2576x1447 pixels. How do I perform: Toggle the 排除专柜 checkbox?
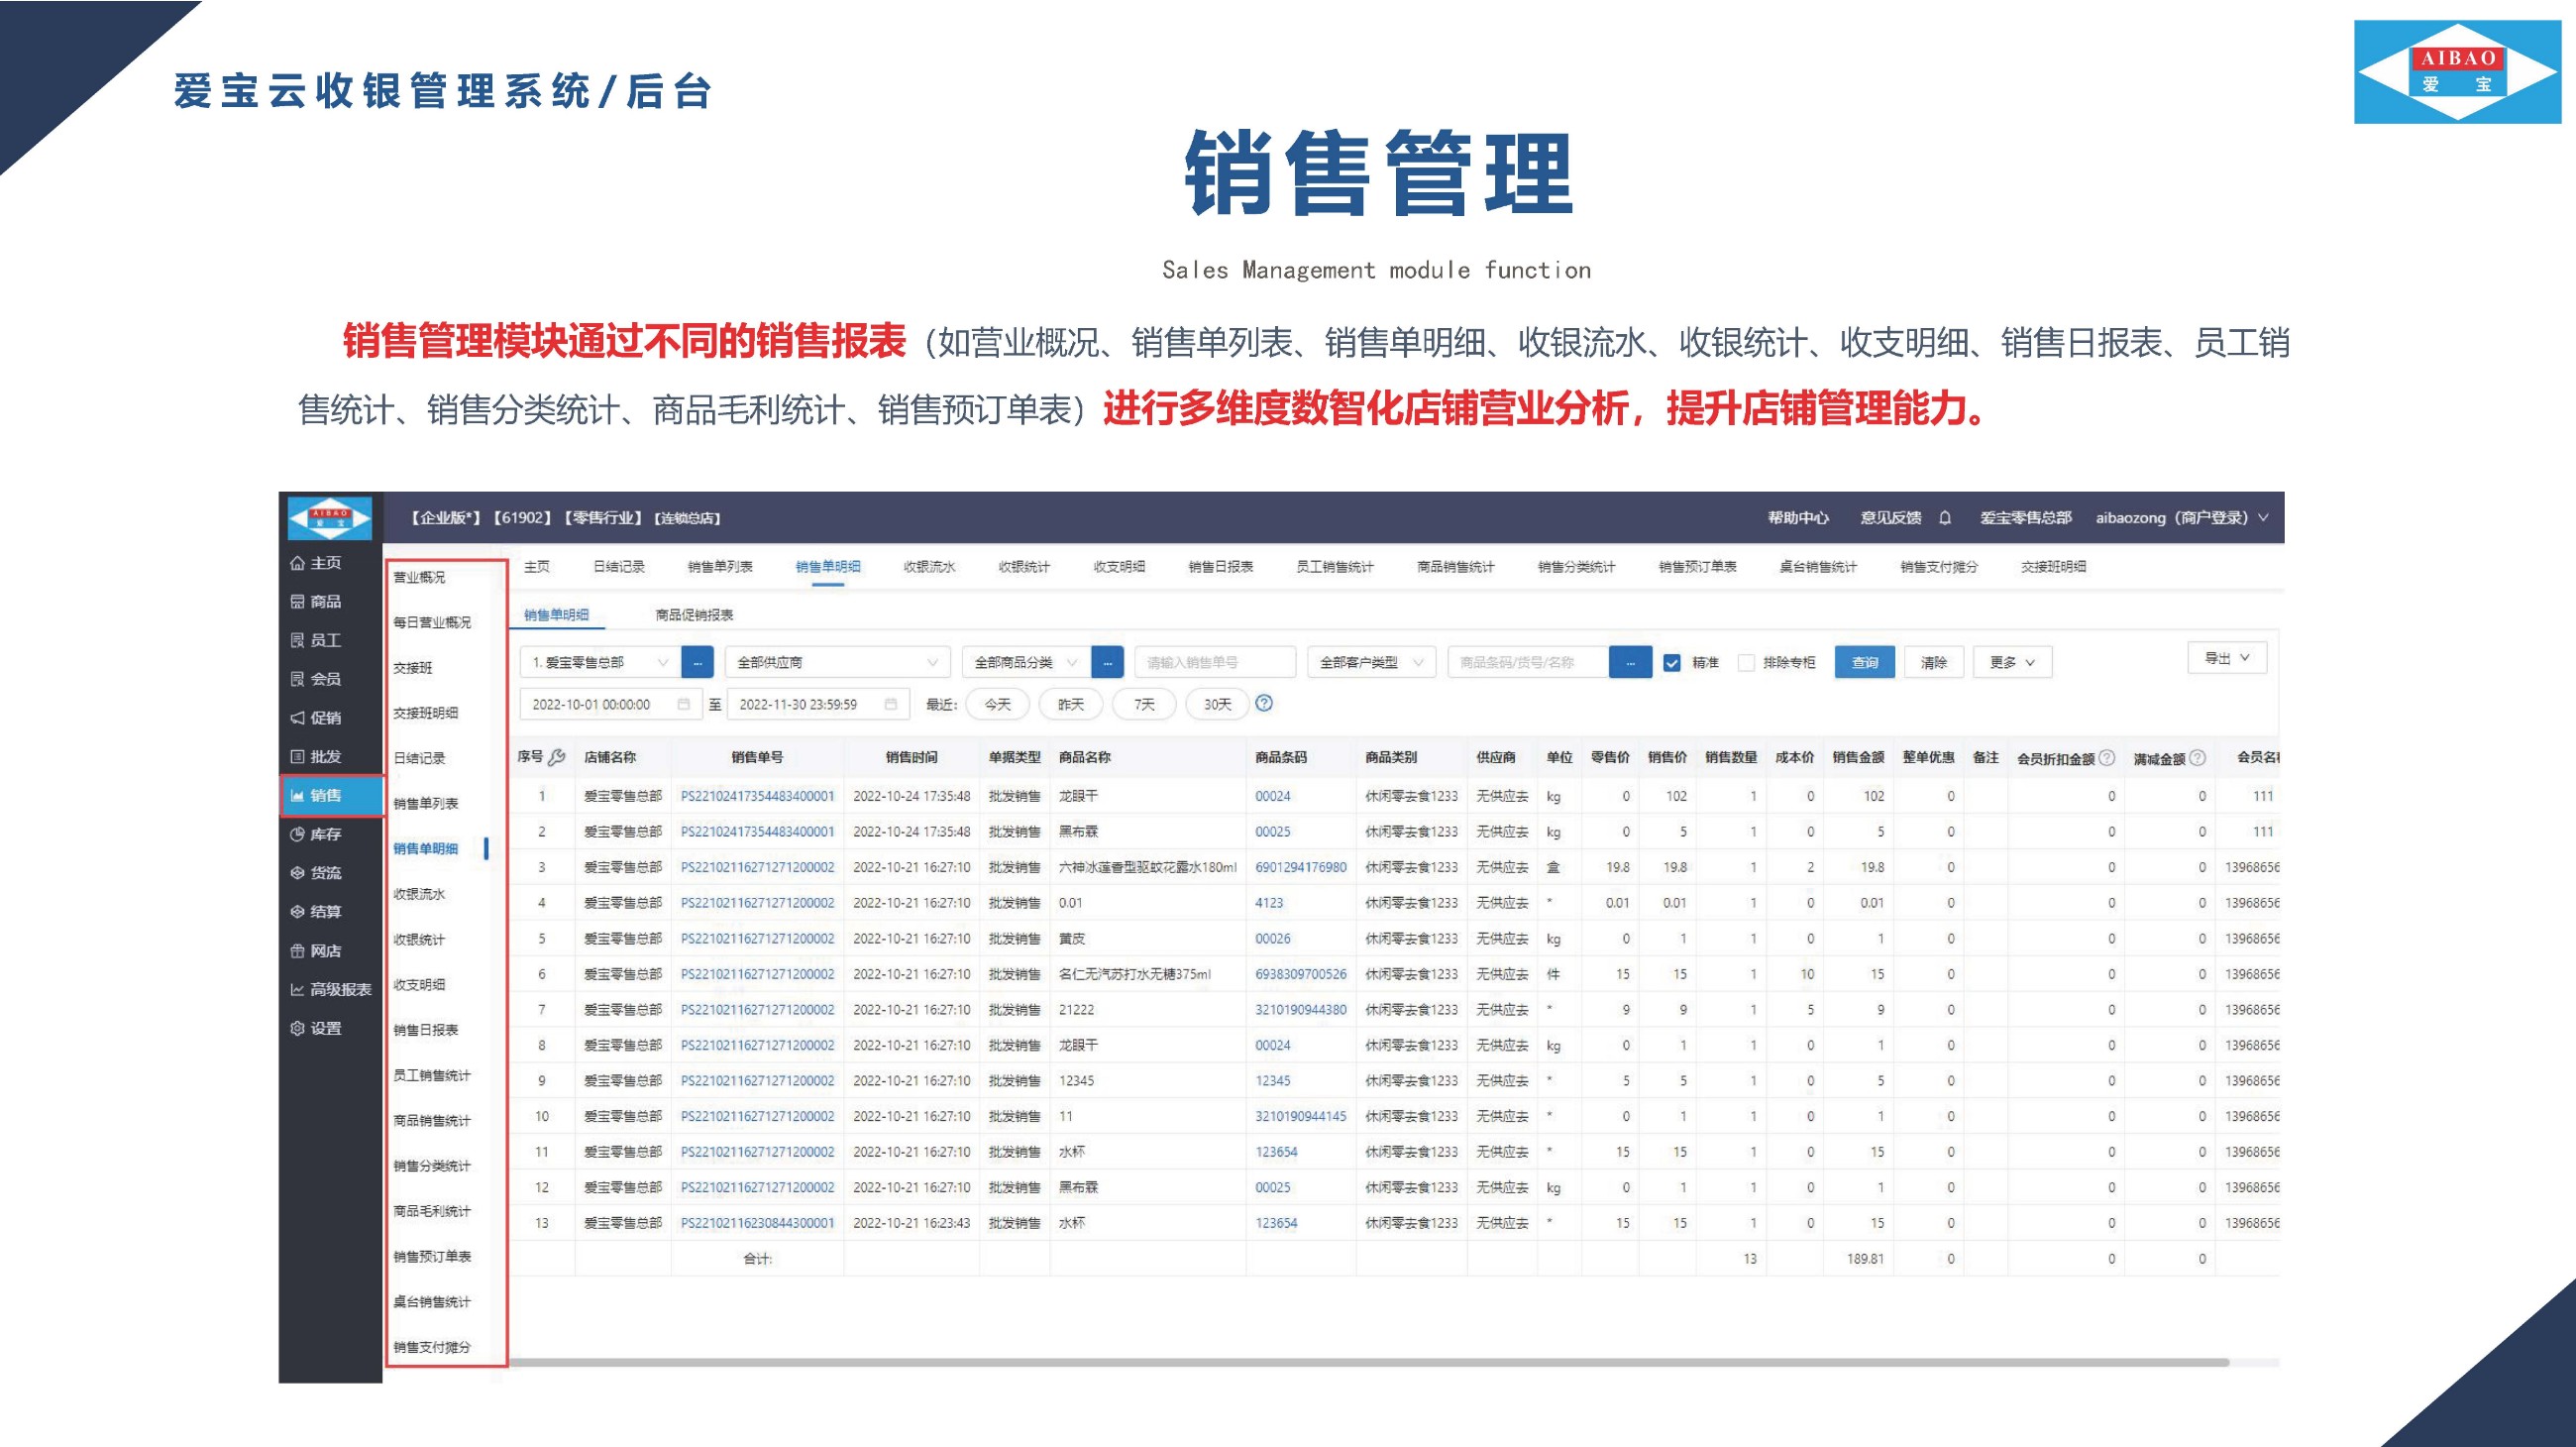click(x=1746, y=663)
